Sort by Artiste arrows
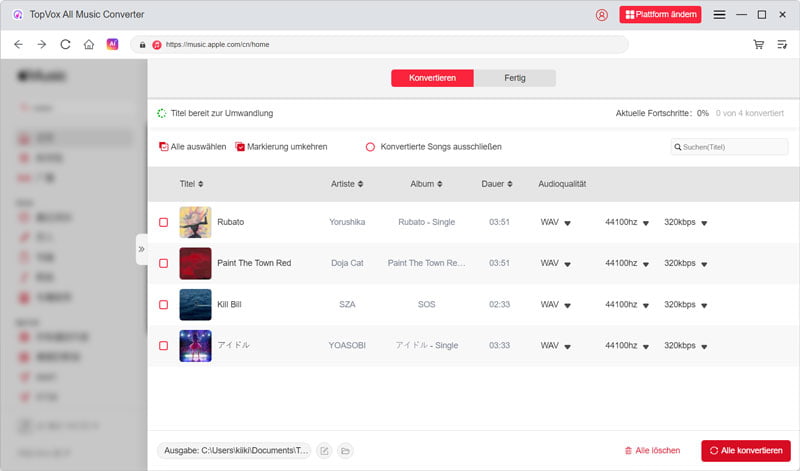Image resolution: width=800 pixels, height=471 pixels. (x=360, y=184)
